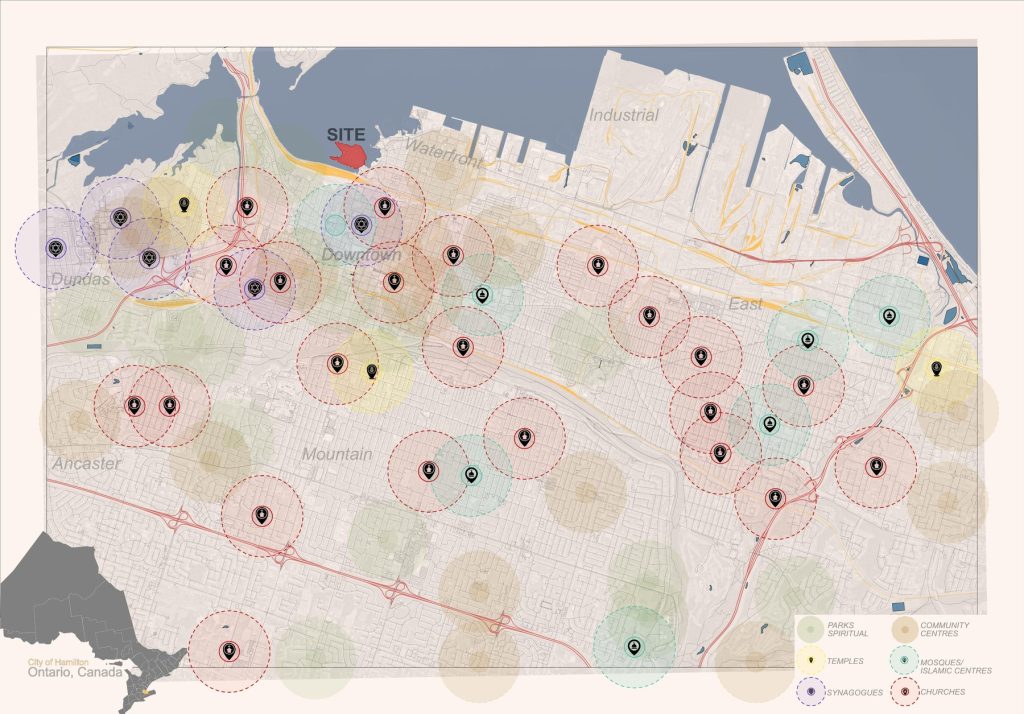Viewport: 1024px width, 714px height.
Task: Click the church marker right of the Ontario inset
Action: pyautogui.click(x=229, y=651)
